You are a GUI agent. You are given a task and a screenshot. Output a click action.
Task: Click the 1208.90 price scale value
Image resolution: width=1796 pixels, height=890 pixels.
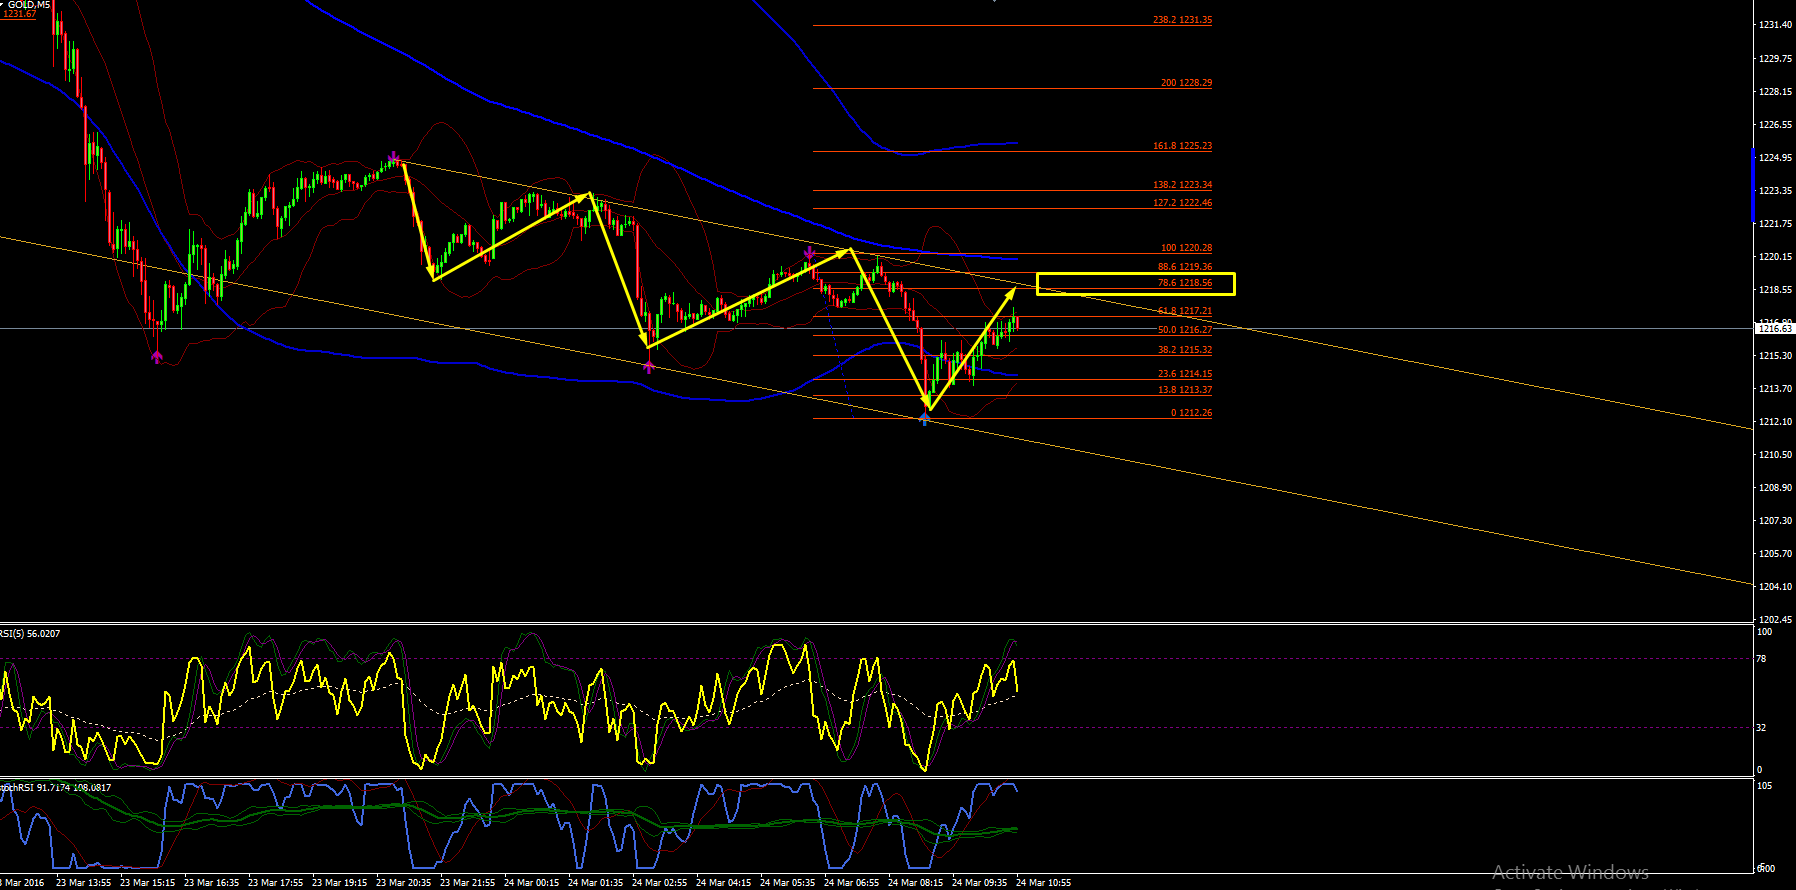1775,488
